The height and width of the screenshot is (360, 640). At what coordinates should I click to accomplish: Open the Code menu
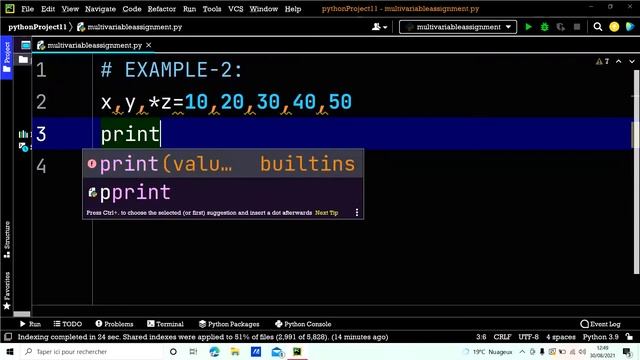click(131, 9)
